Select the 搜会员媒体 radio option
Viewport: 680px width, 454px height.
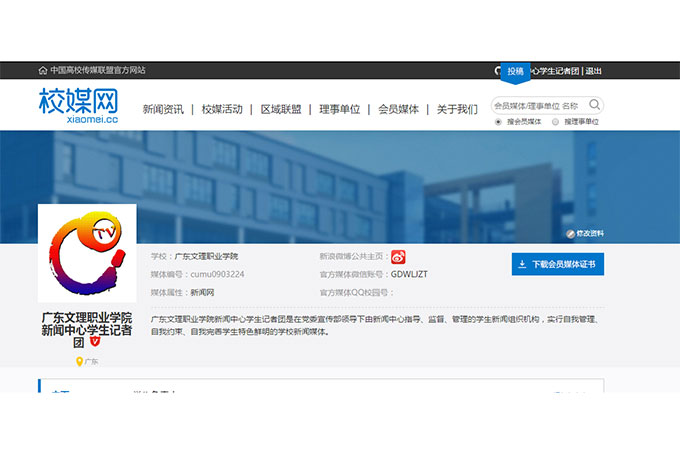pyautogui.click(x=499, y=122)
